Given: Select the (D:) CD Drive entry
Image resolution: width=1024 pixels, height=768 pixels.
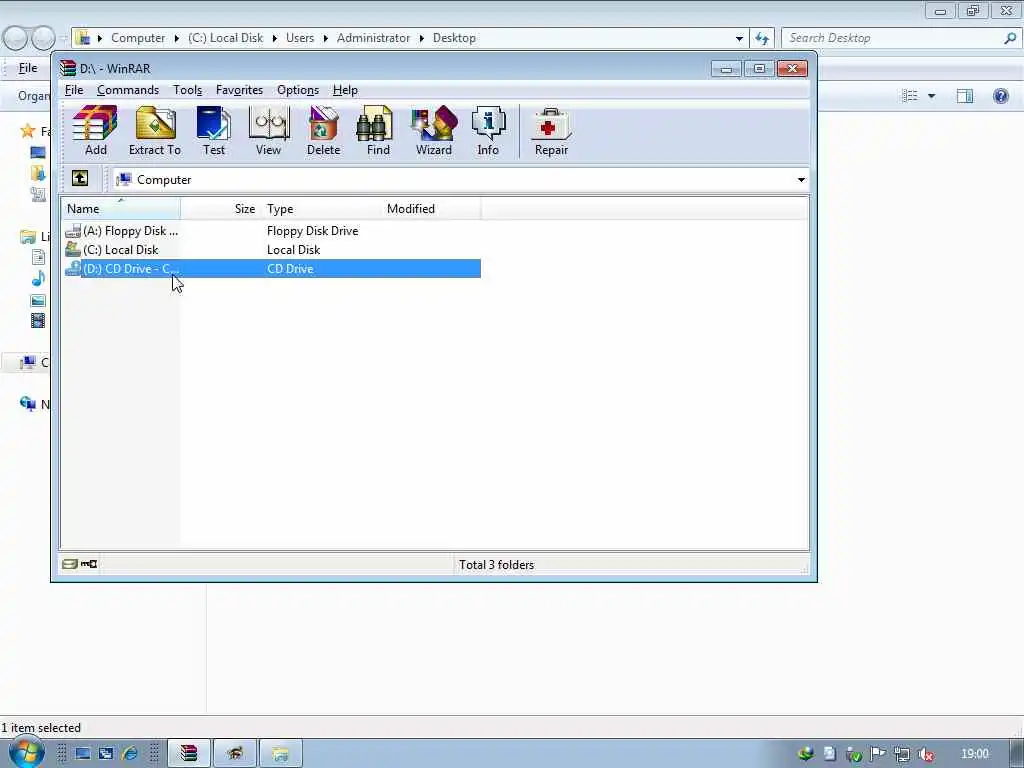Looking at the screenshot, I should pos(272,268).
